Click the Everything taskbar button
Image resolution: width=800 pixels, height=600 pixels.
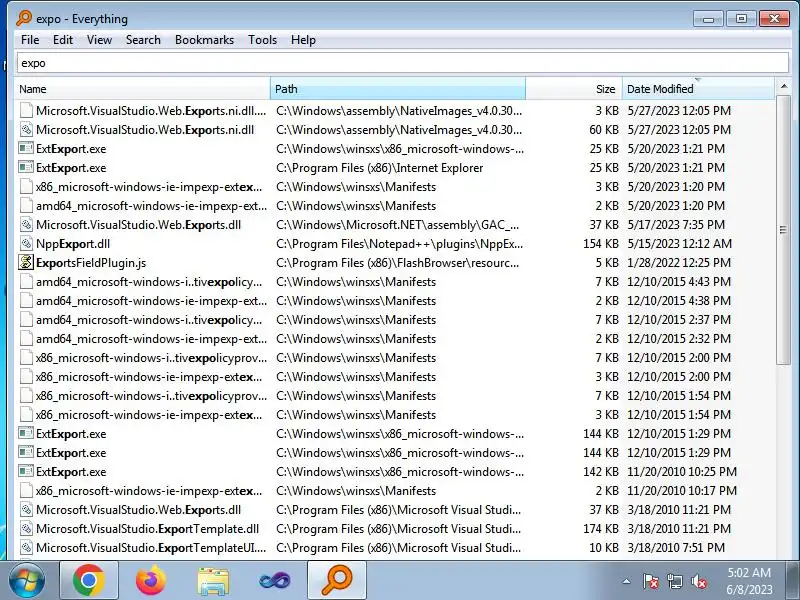coord(337,580)
